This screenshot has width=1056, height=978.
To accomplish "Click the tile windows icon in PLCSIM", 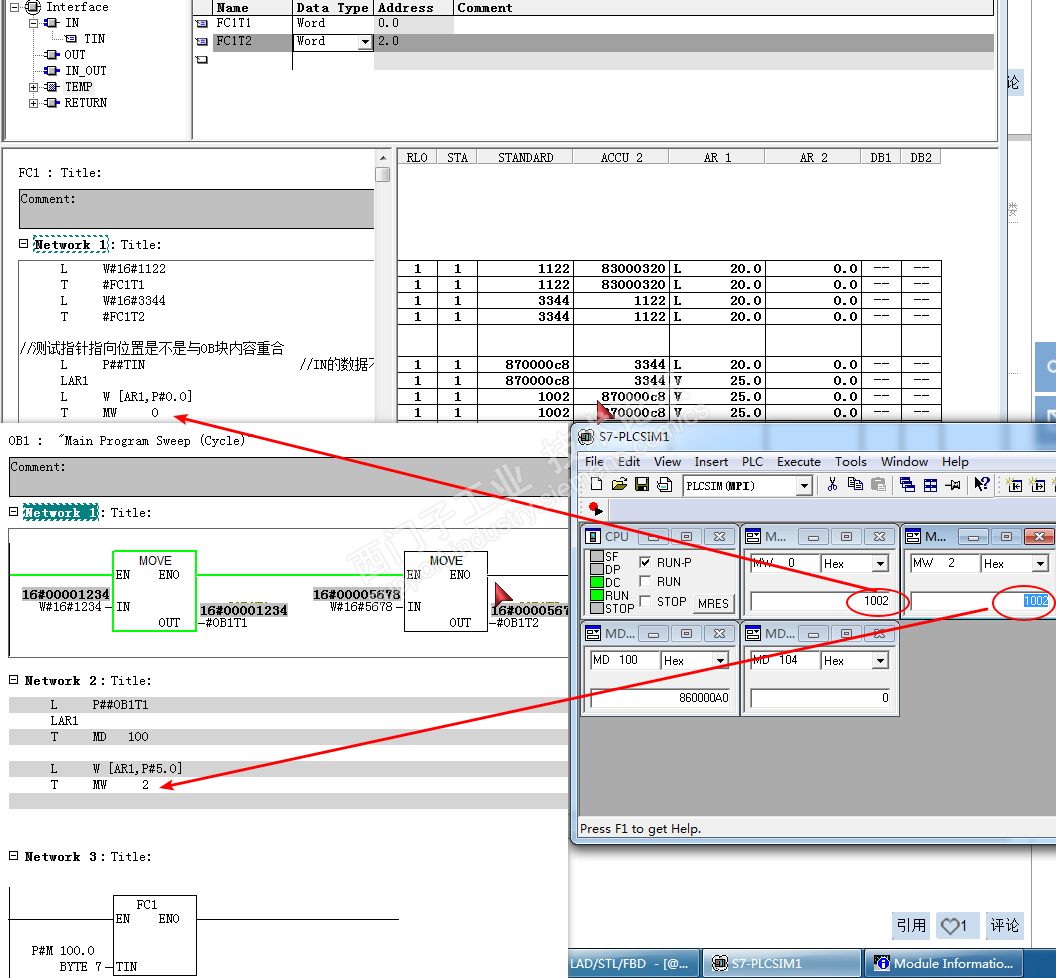I will pyautogui.click(x=930, y=484).
